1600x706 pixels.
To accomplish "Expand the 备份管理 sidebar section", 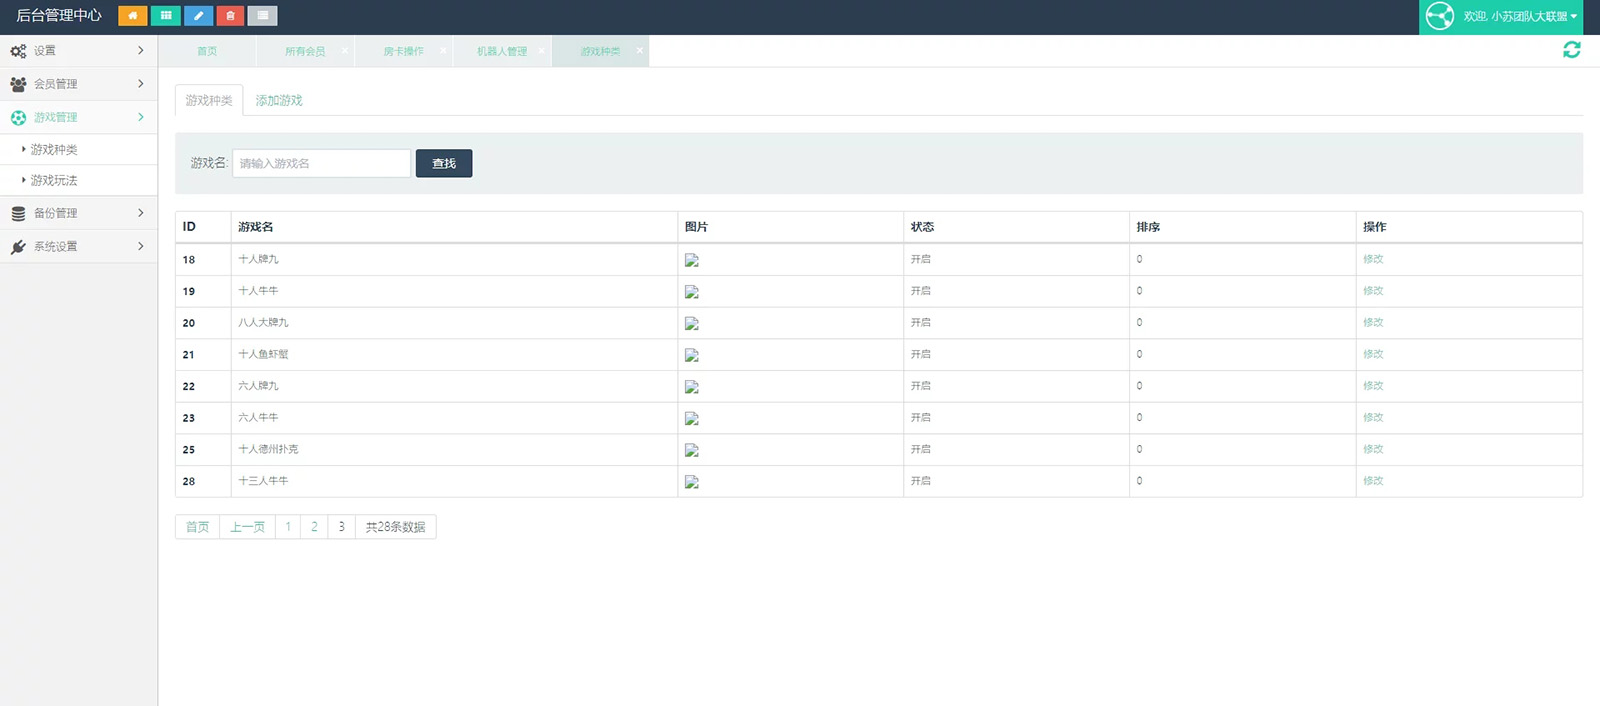I will [x=78, y=213].
